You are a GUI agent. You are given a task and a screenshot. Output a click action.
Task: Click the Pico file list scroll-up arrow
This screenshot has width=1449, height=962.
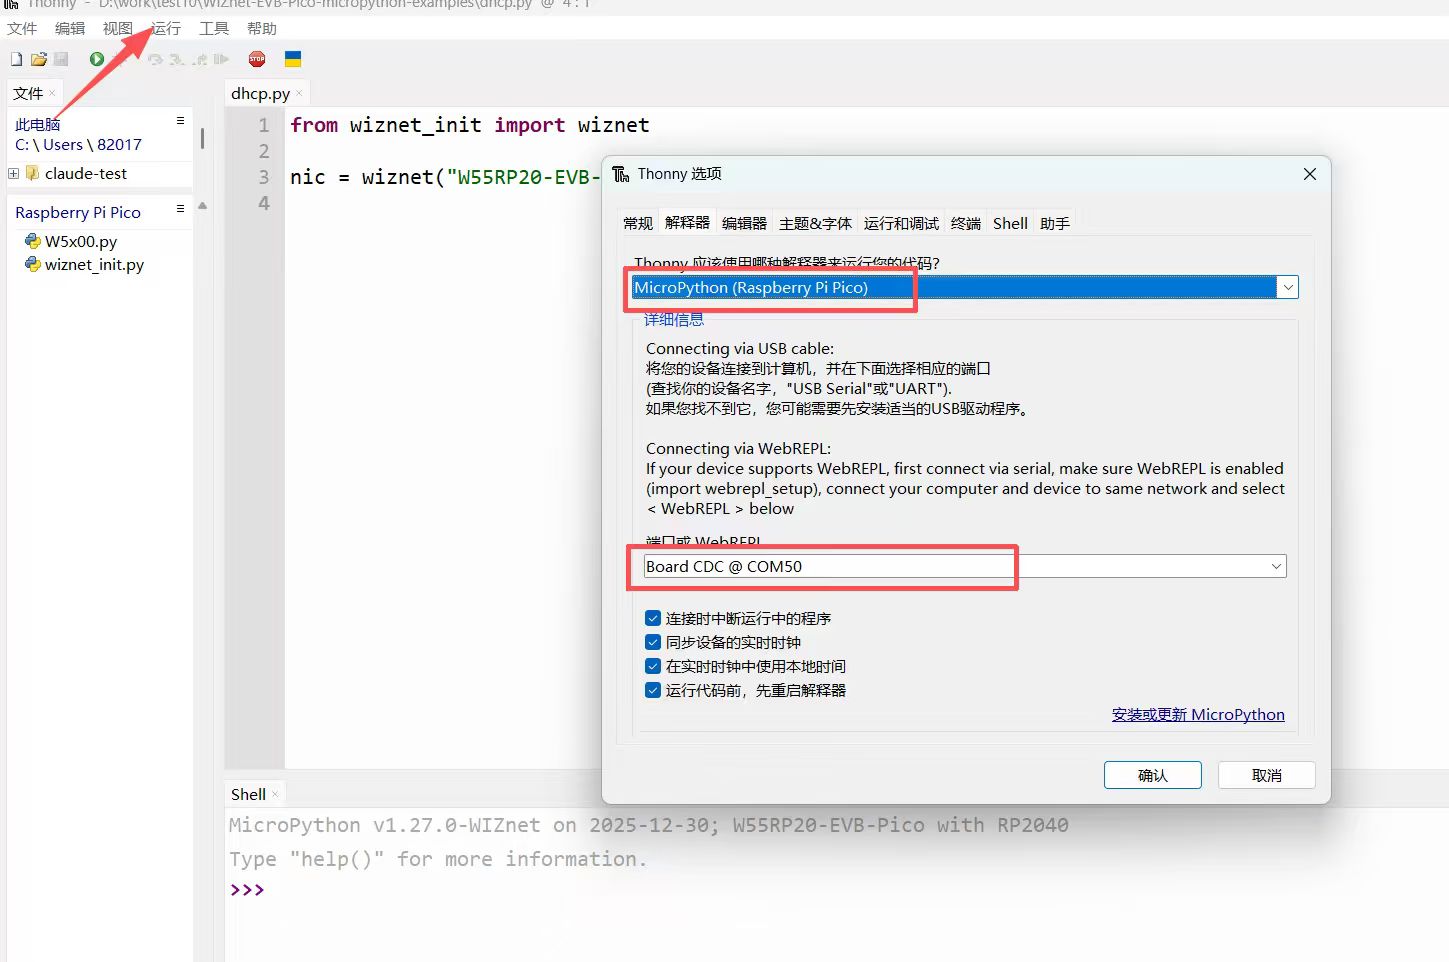click(x=202, y=206)
